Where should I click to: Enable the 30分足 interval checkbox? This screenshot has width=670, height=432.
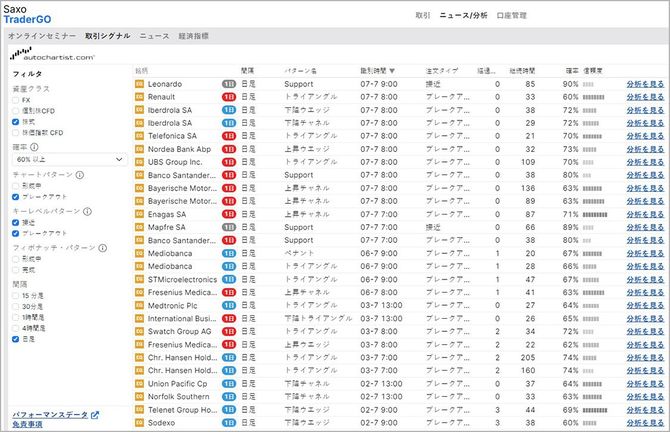[x=16, y=306]
